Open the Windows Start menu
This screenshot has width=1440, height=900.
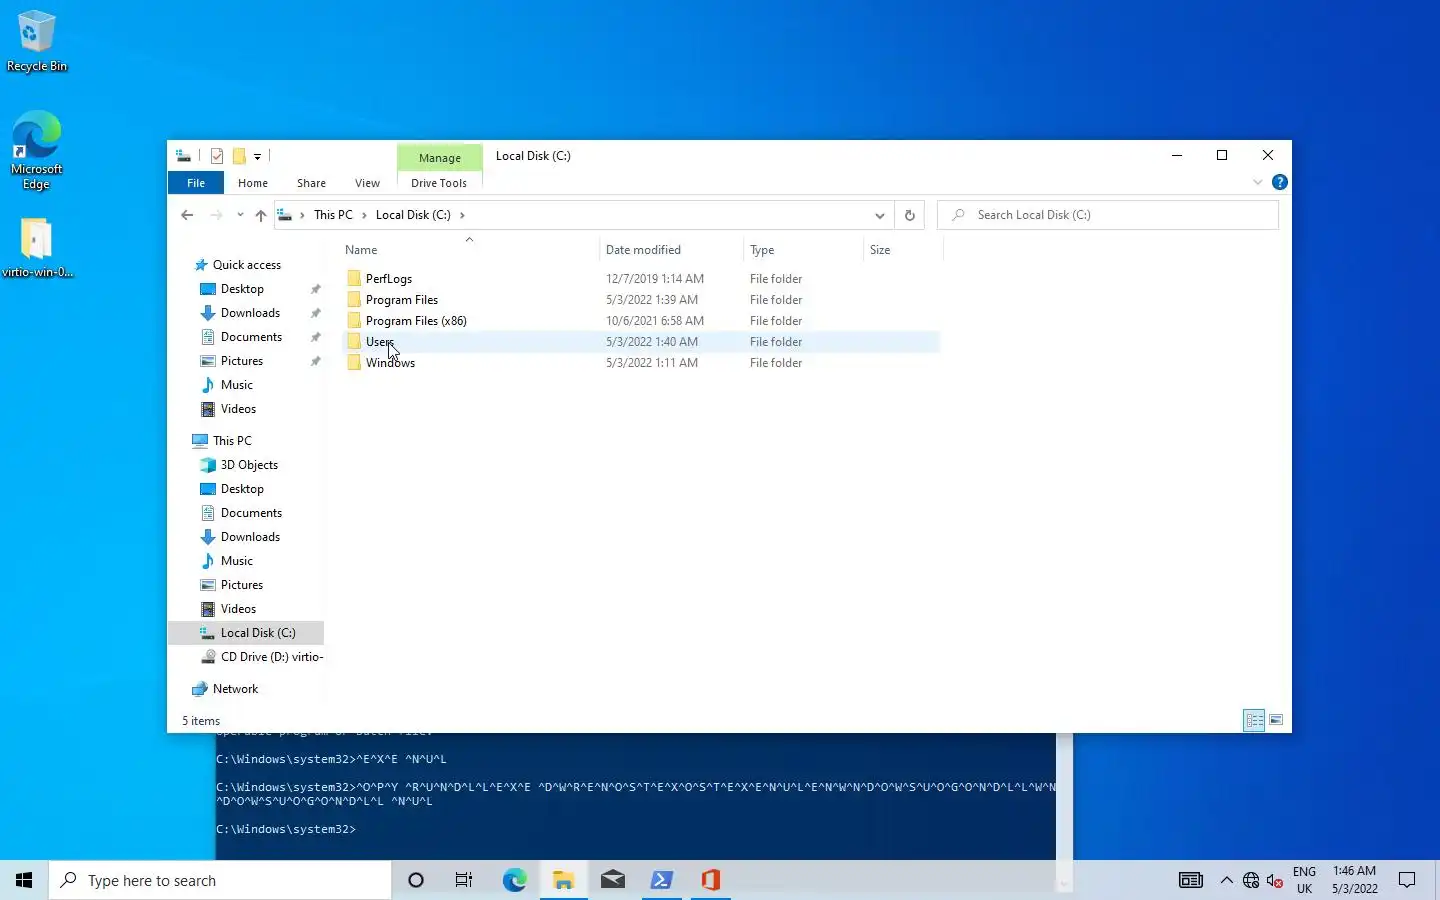24,880
